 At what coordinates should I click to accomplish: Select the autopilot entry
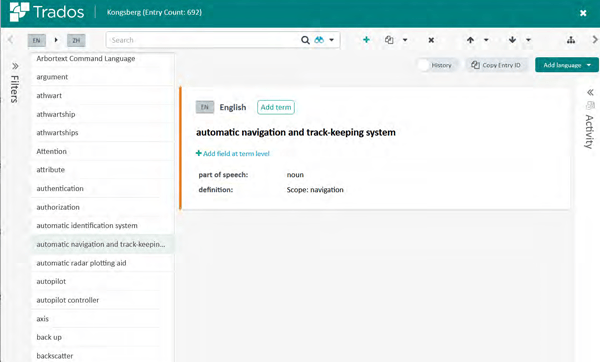coord(103,282)
